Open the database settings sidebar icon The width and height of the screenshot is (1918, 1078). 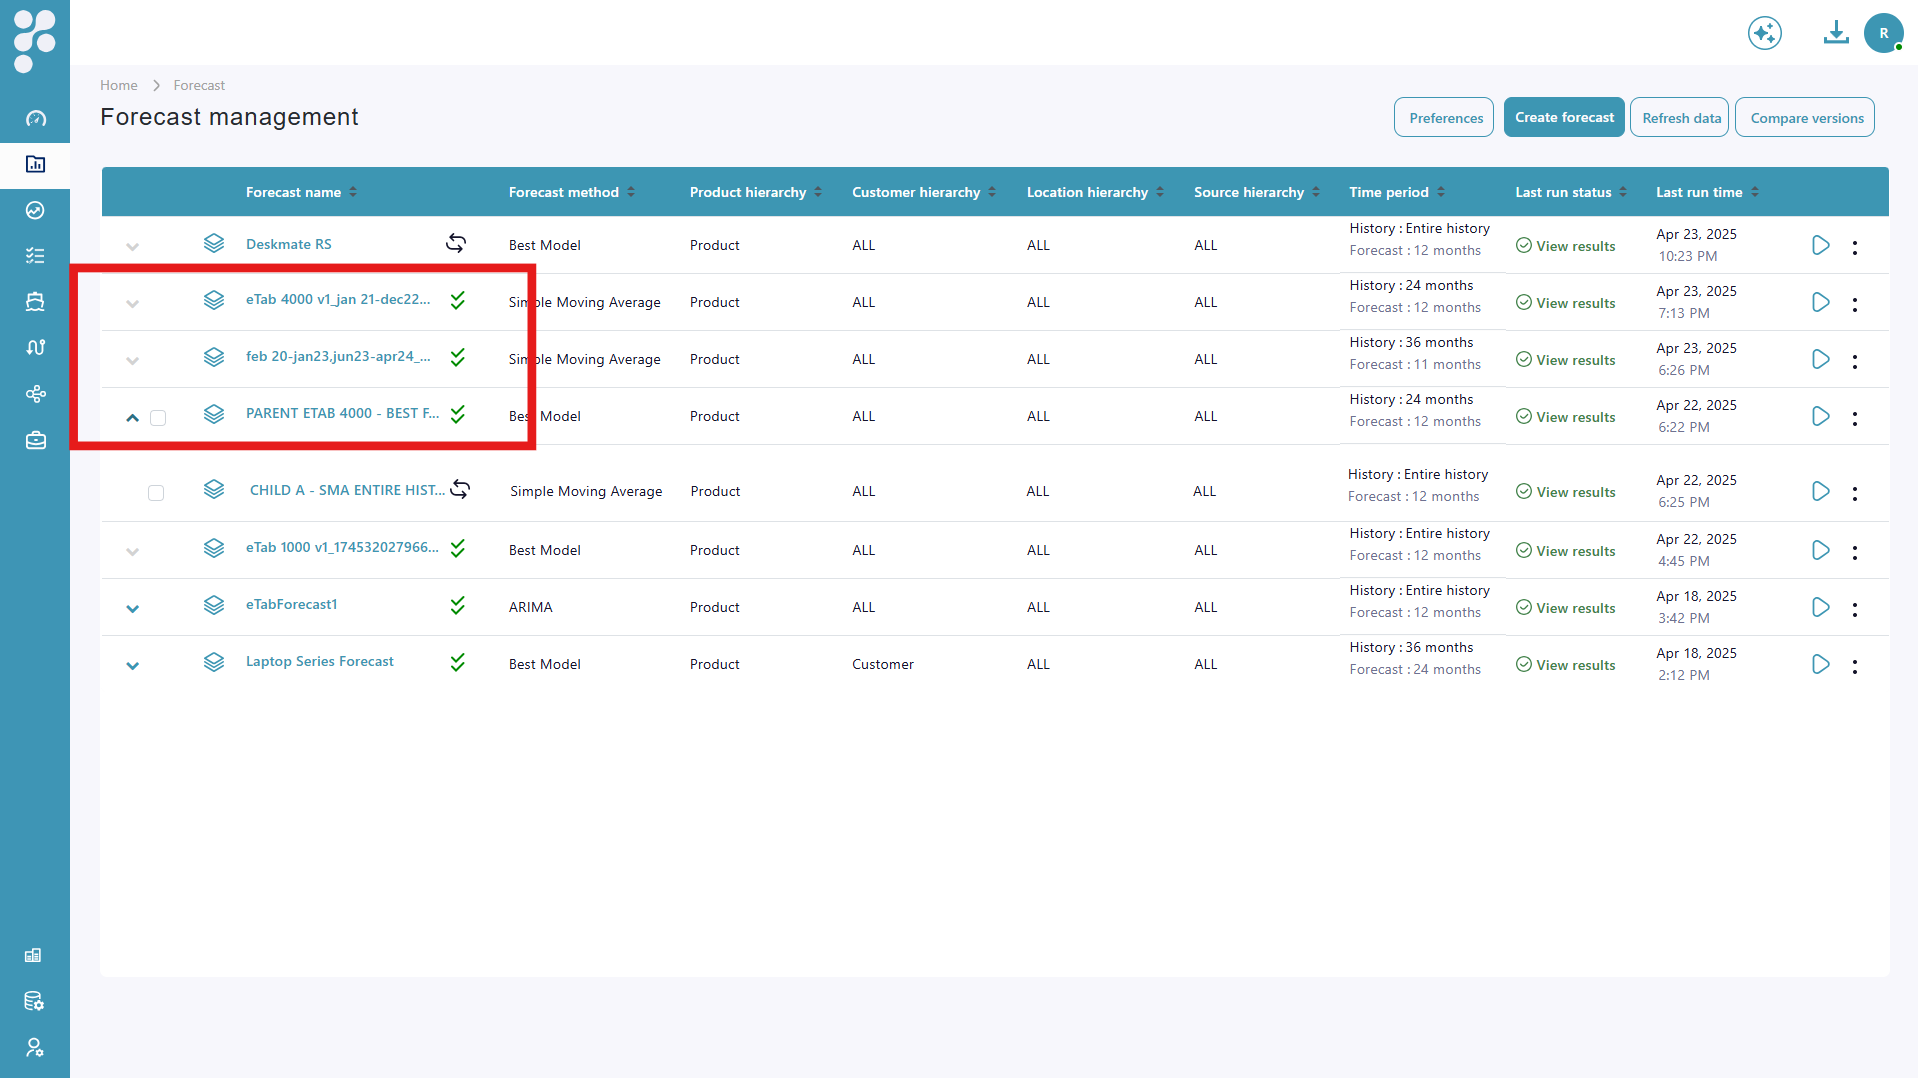(x=34, y=1001)
